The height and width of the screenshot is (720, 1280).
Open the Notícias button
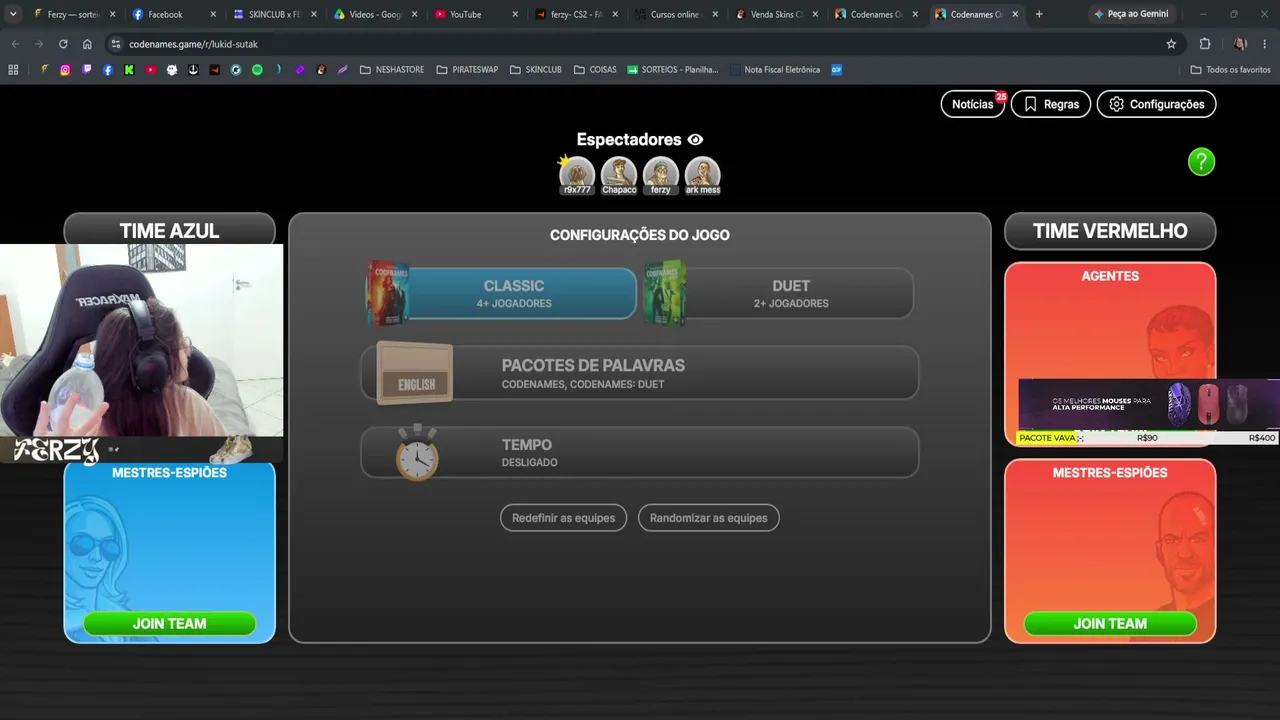(972, 104)
